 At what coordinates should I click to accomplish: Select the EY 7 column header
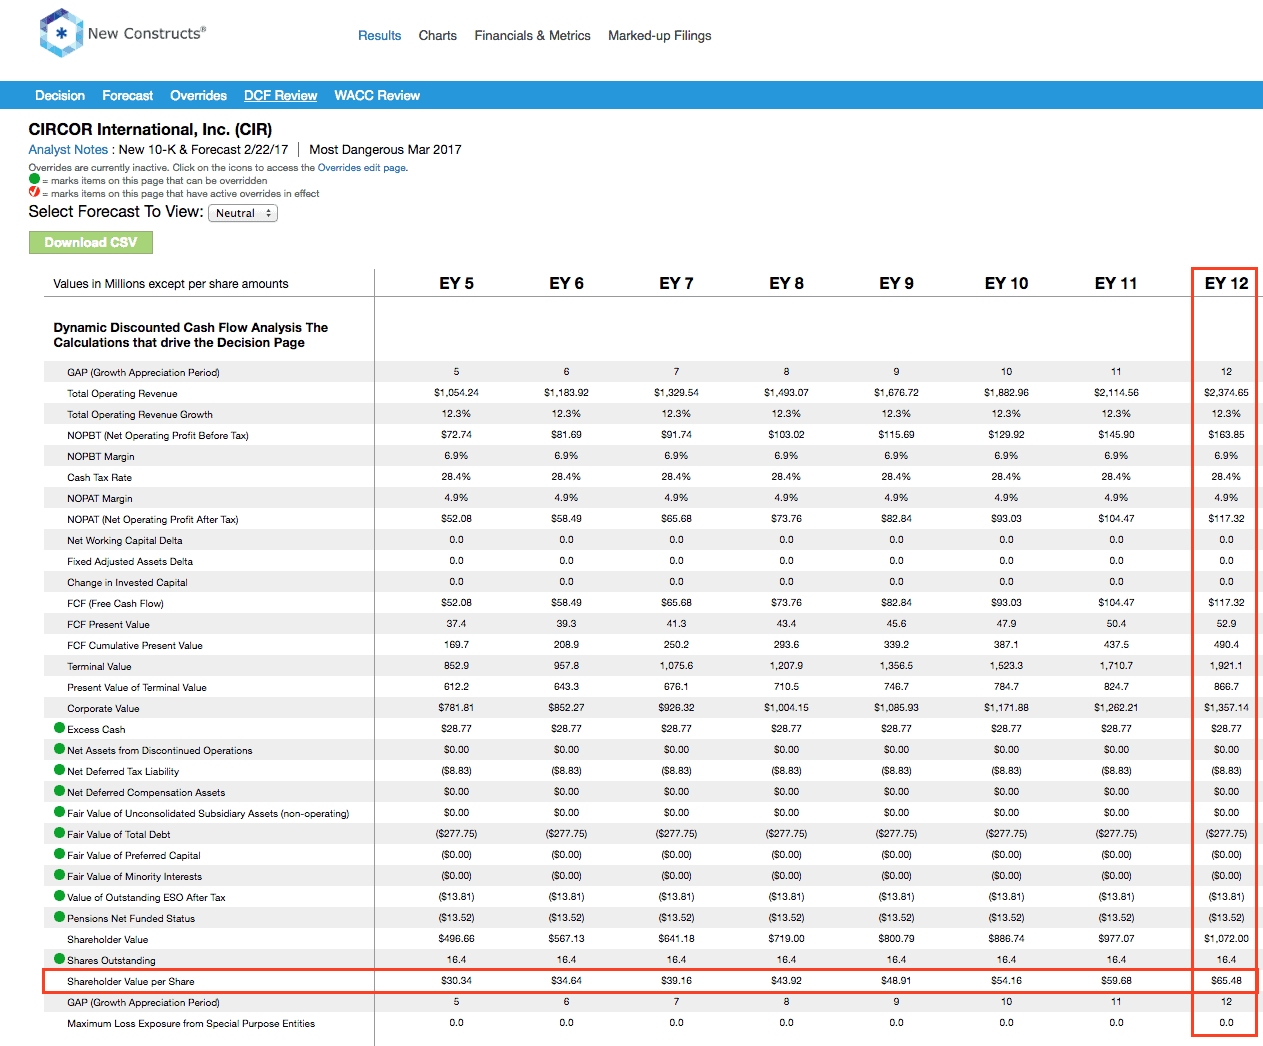tap(677, 283)
